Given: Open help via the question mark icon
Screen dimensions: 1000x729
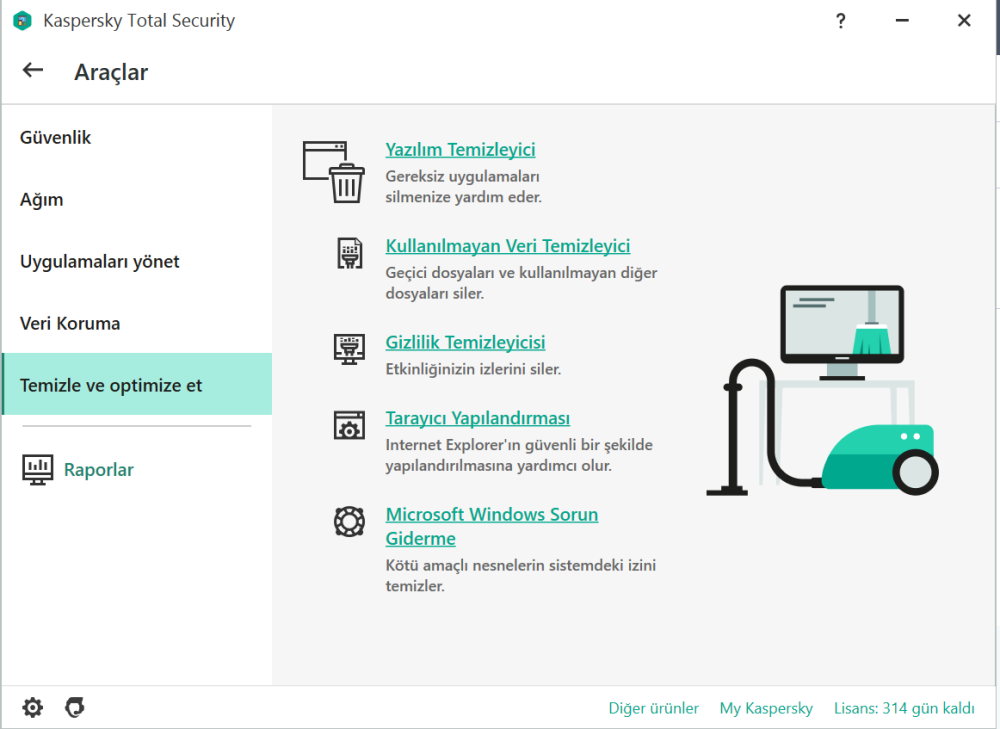Looking at the screenshot, I should [x=841, y=21].
